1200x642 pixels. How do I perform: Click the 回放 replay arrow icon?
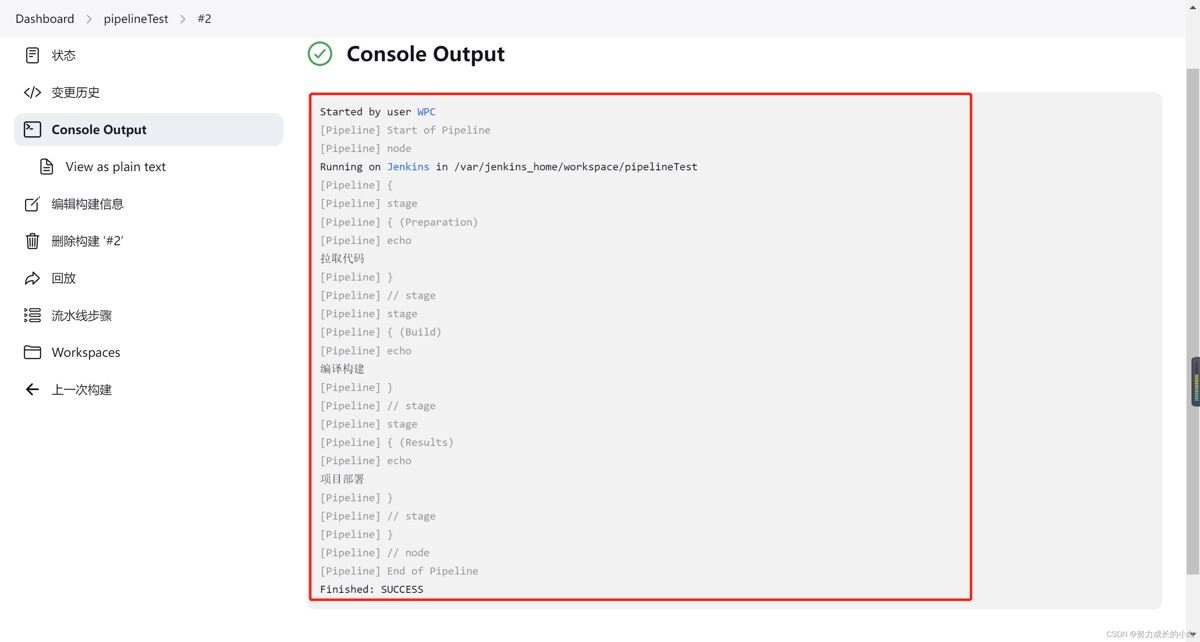pos(33,278)
